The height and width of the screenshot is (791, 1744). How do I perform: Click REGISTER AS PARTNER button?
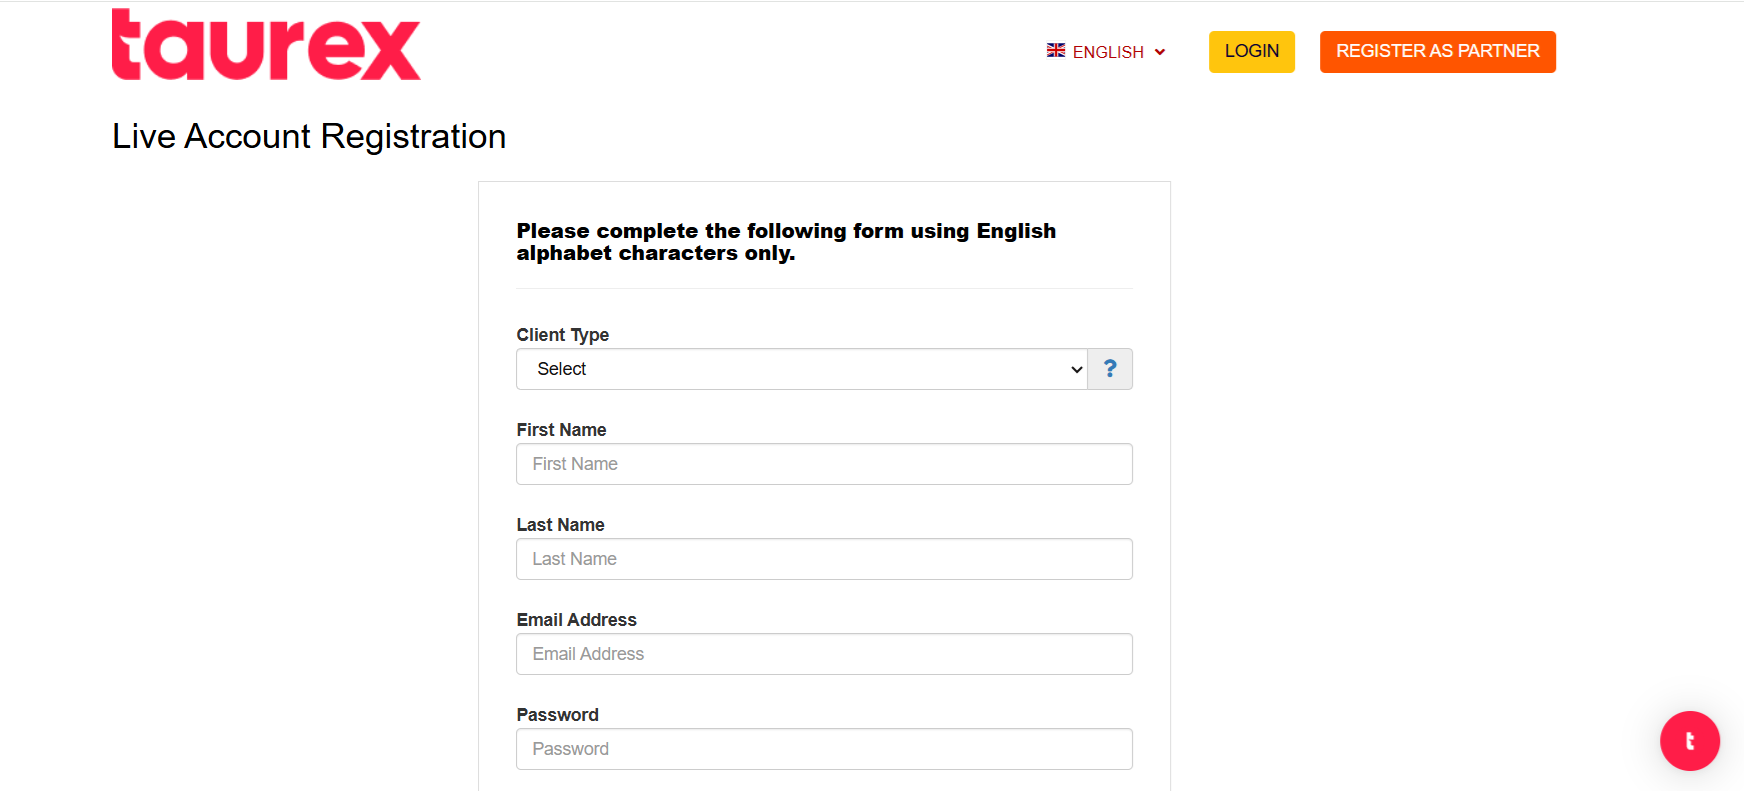click(1438, 51)
